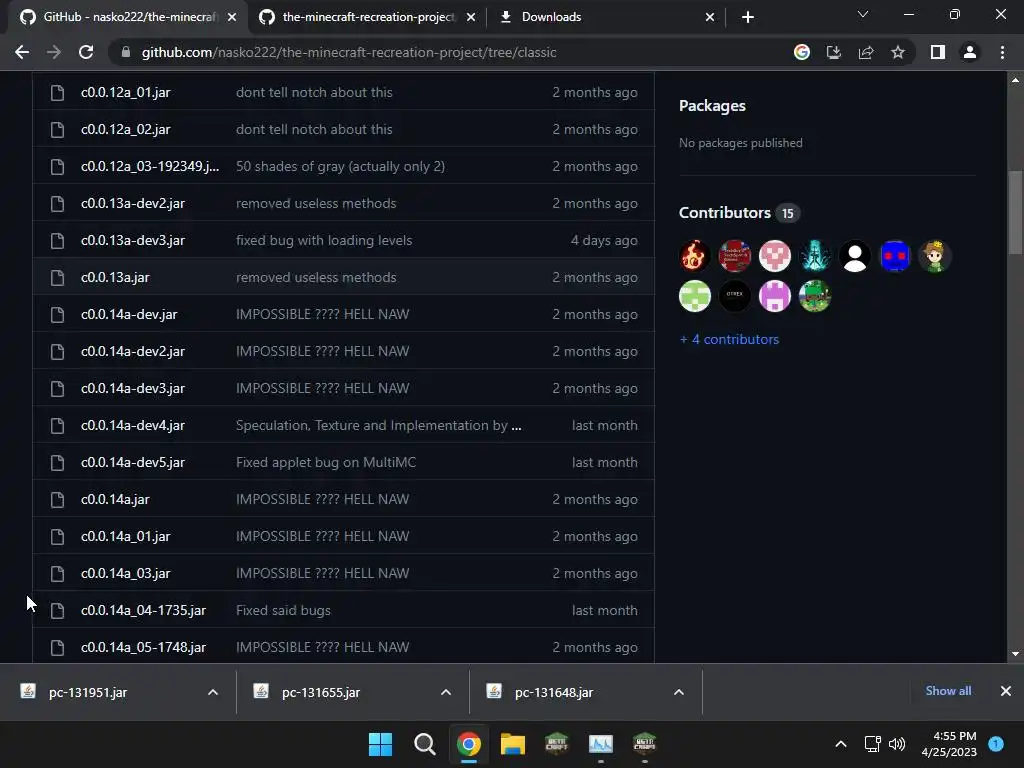Screen dimensions: 1024x768
Task: Open file c0.0.12a_01.jar
Action: 125,92
